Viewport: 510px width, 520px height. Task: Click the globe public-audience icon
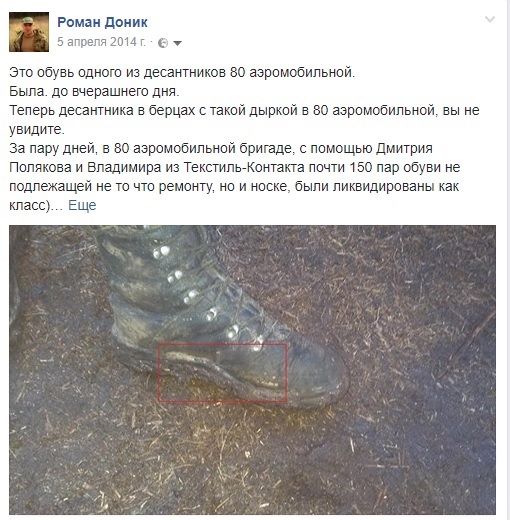click(x=163, y=43)
